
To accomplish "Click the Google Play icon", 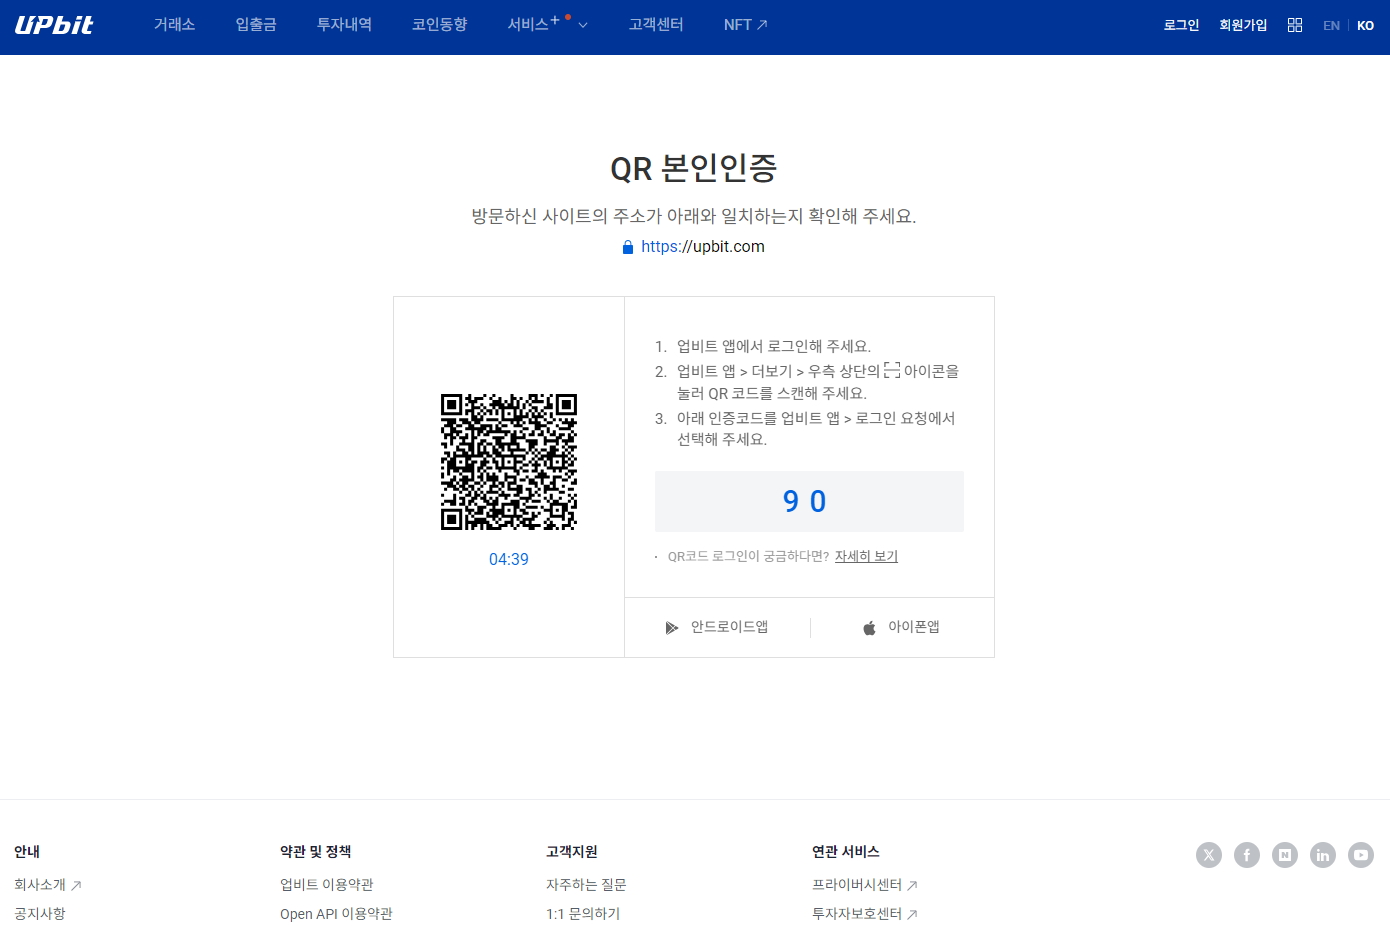I will 672,628.
